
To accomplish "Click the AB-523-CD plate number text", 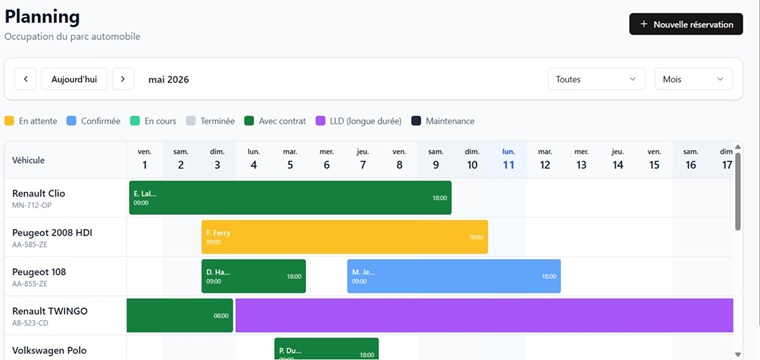I will coord(30,323).
